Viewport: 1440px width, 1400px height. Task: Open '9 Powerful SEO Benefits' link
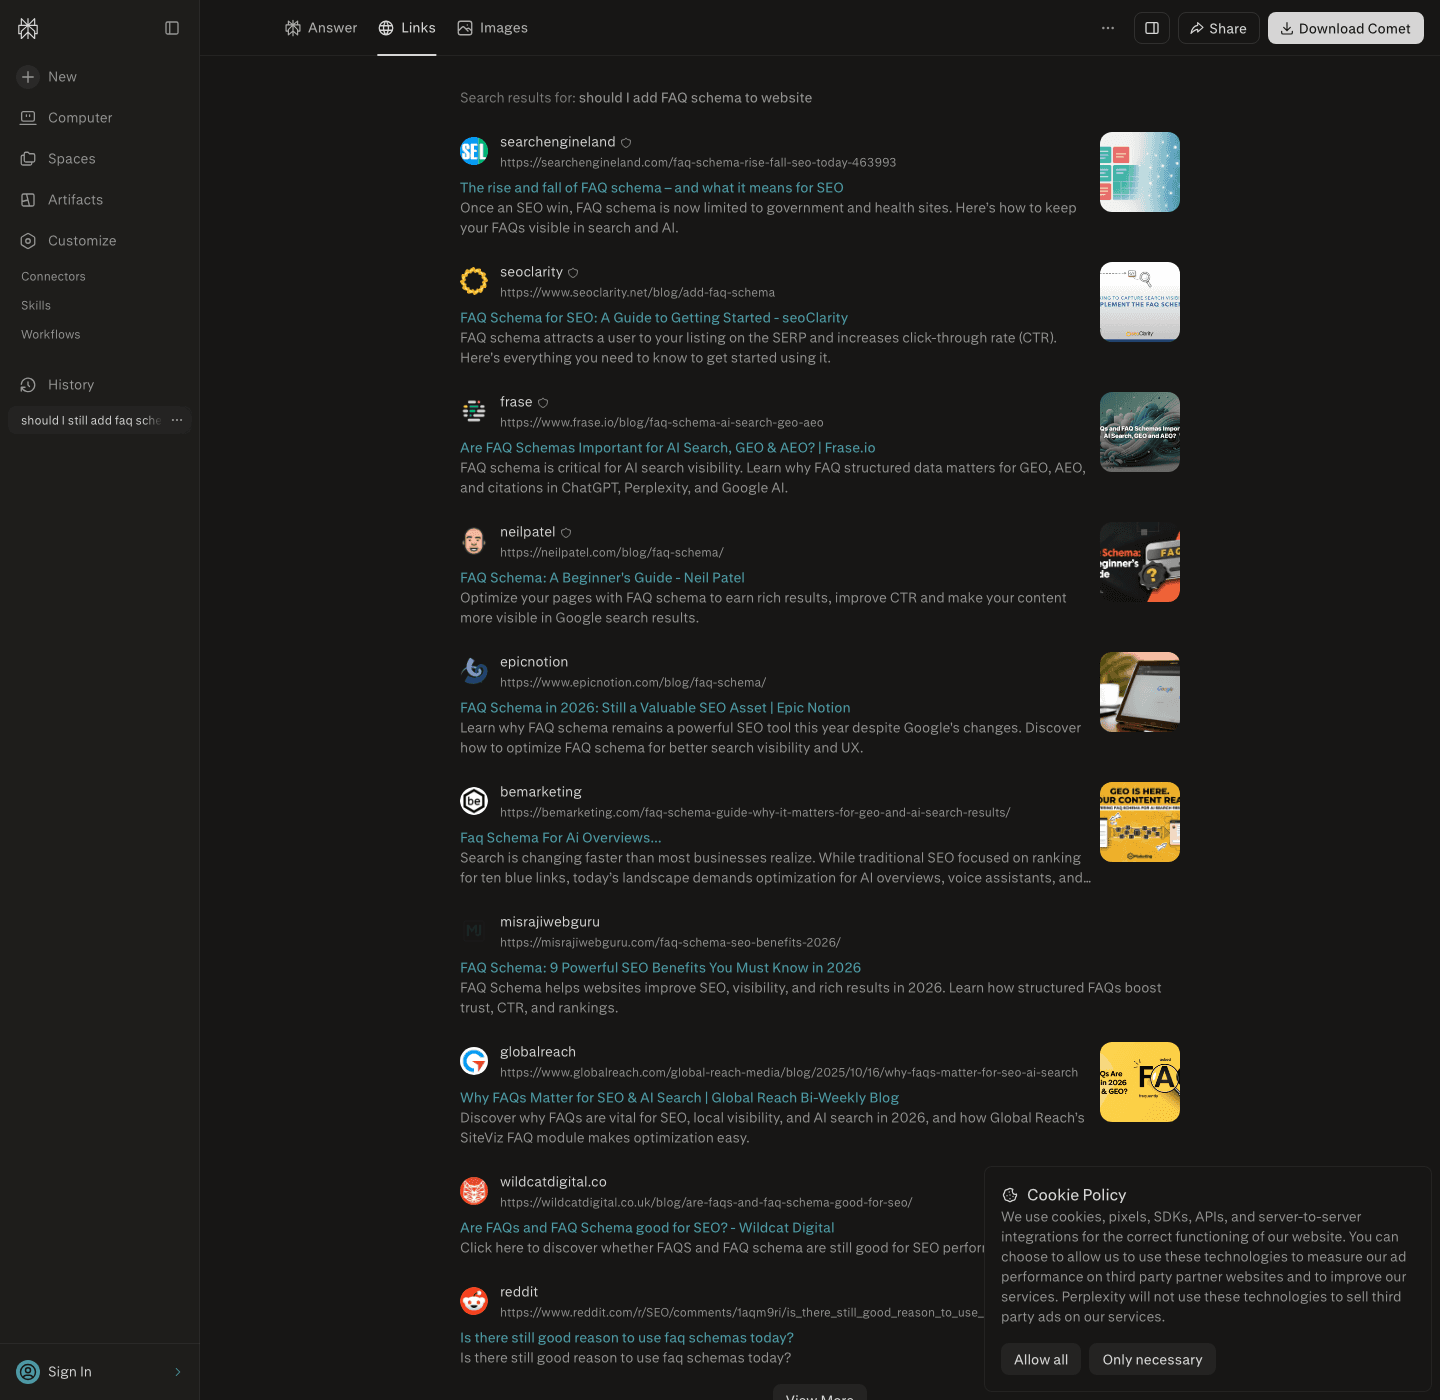pyautogui.click(x=660, y=968)
